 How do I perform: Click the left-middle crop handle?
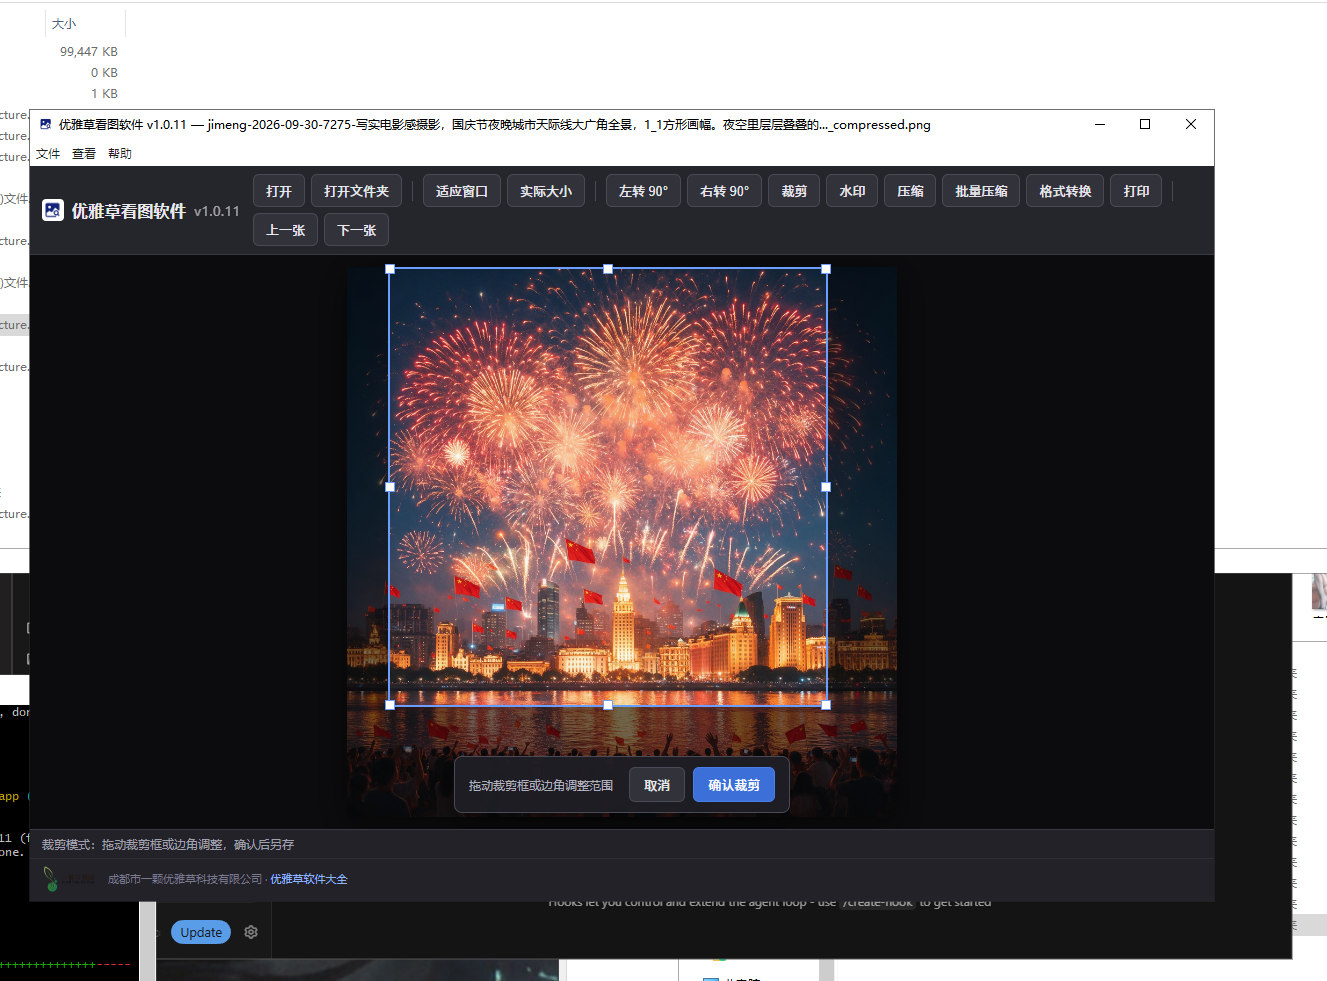click(x=390, y=487)
